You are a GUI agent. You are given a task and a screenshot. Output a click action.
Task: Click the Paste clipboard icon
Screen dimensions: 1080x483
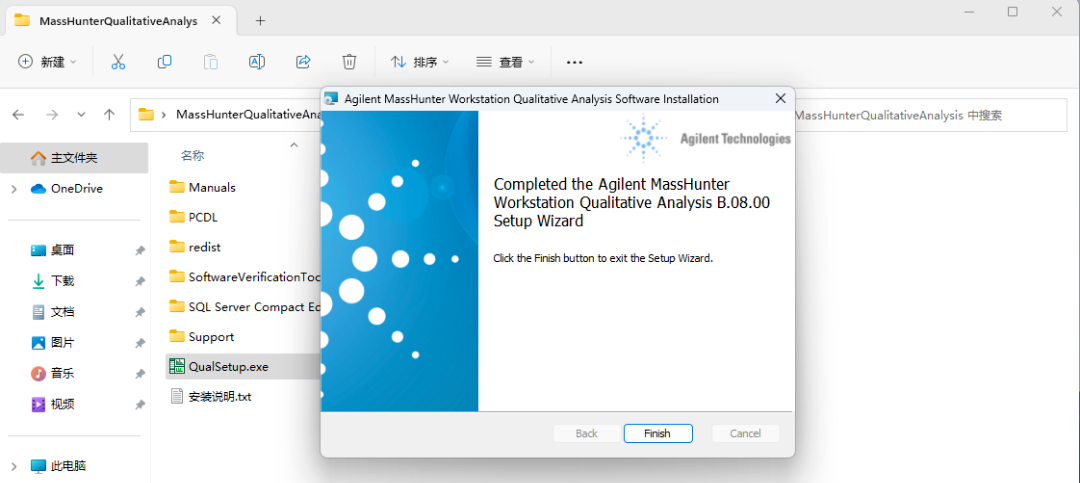(211, 62)
